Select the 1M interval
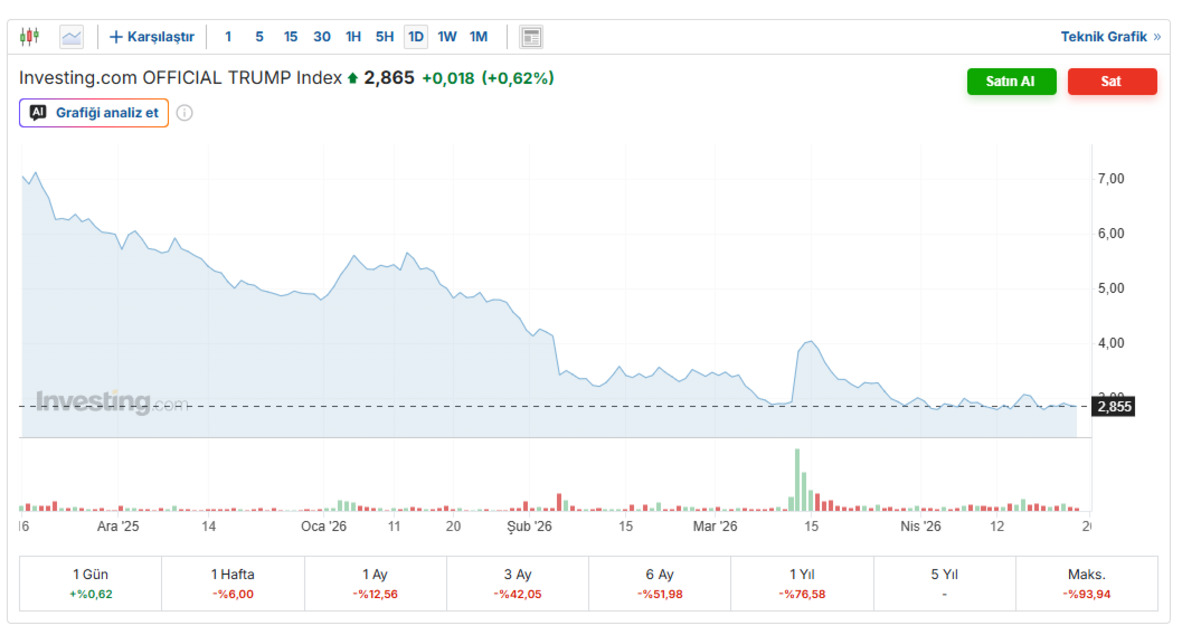 pyautogui.click(x=479, y=37)
